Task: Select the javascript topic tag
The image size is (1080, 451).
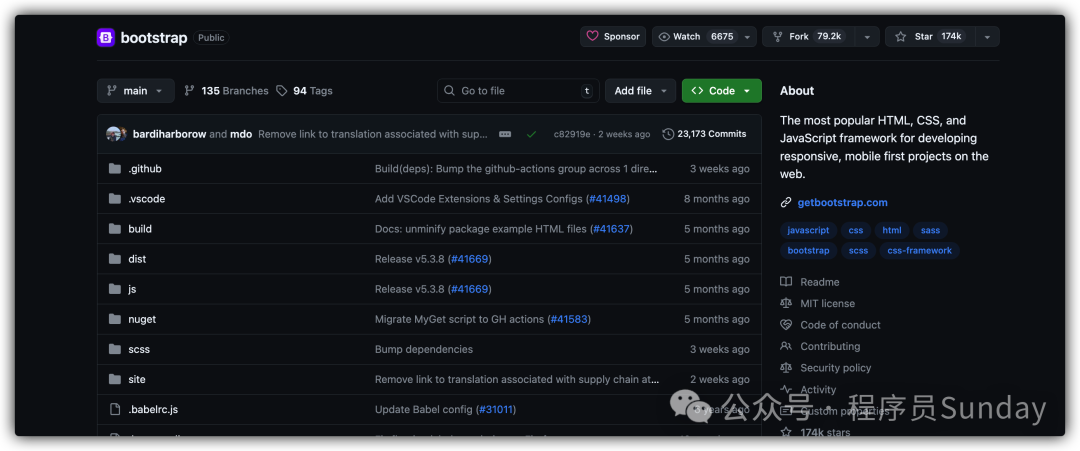Action: click(808, 230)
